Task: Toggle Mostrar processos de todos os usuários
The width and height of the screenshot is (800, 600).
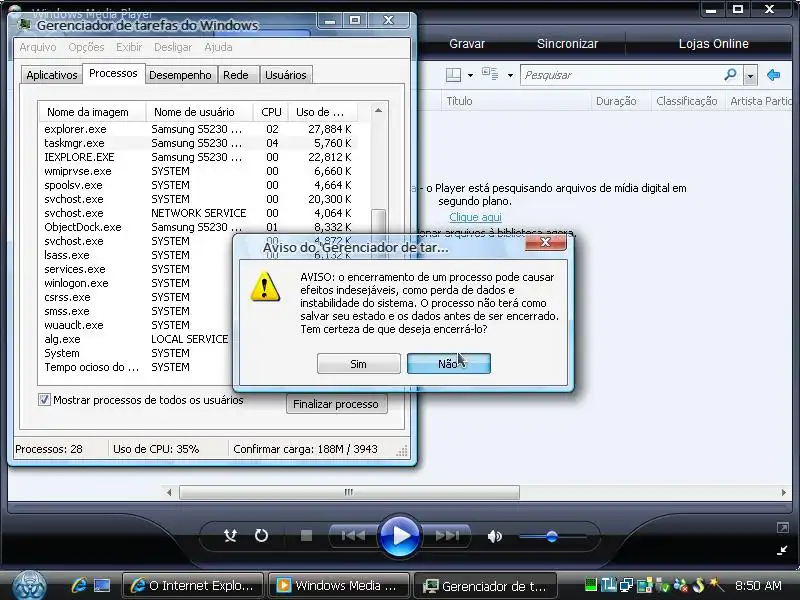Action: [x=44, y=400]
